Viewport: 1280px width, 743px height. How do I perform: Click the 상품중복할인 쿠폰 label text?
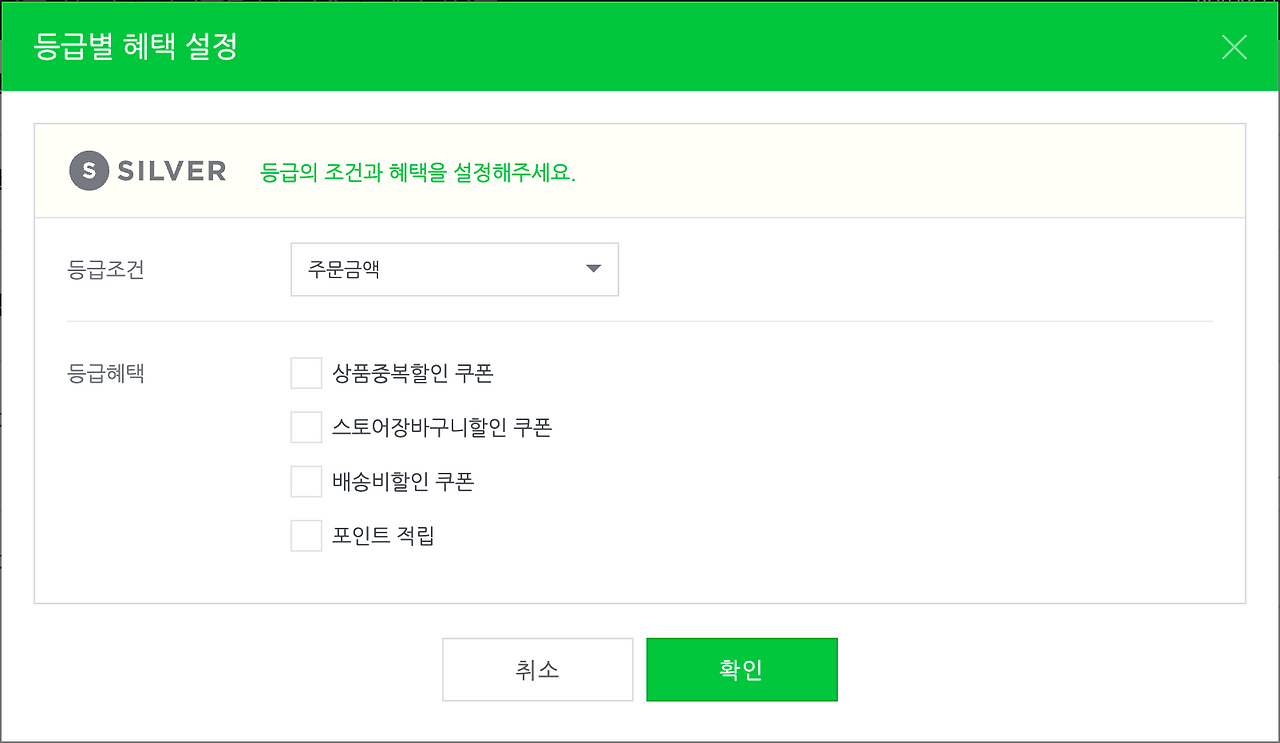click(x=414, y=372)
